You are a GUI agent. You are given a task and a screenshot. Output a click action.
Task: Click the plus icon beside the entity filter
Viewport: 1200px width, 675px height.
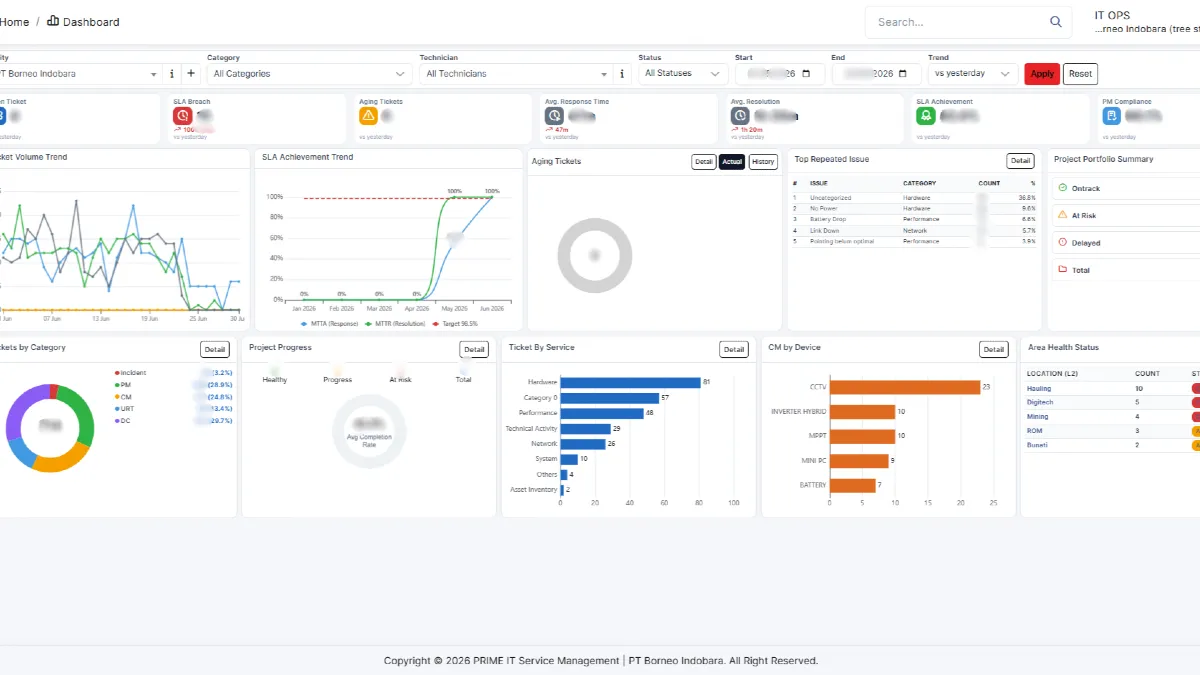tap(190, 73)
